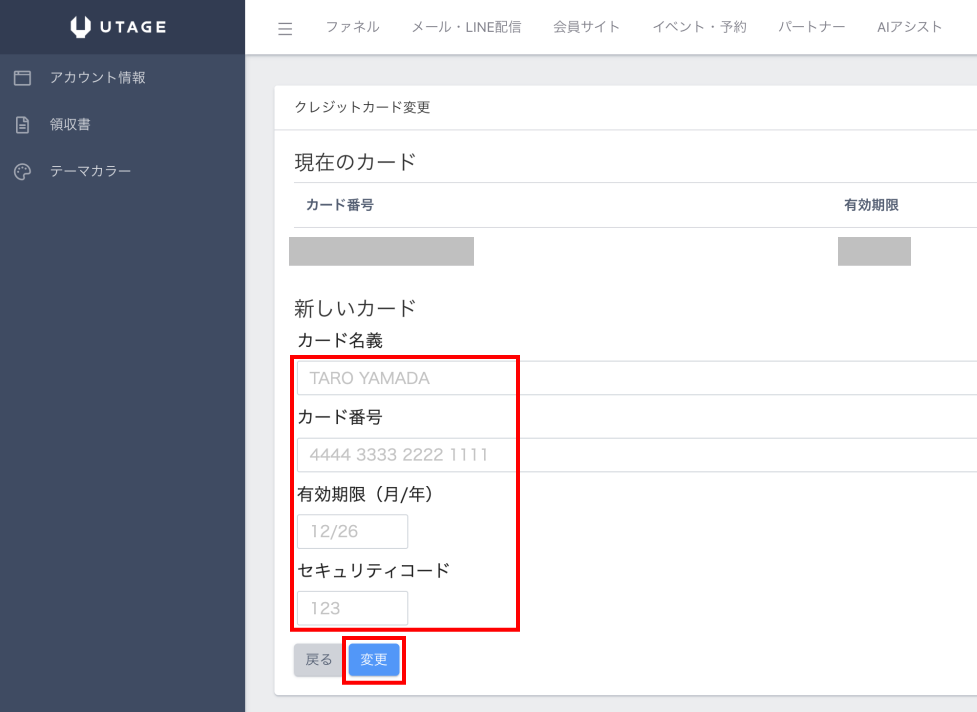Click the receipt document icon
The image size is (977, 712).
pos(22,125)
